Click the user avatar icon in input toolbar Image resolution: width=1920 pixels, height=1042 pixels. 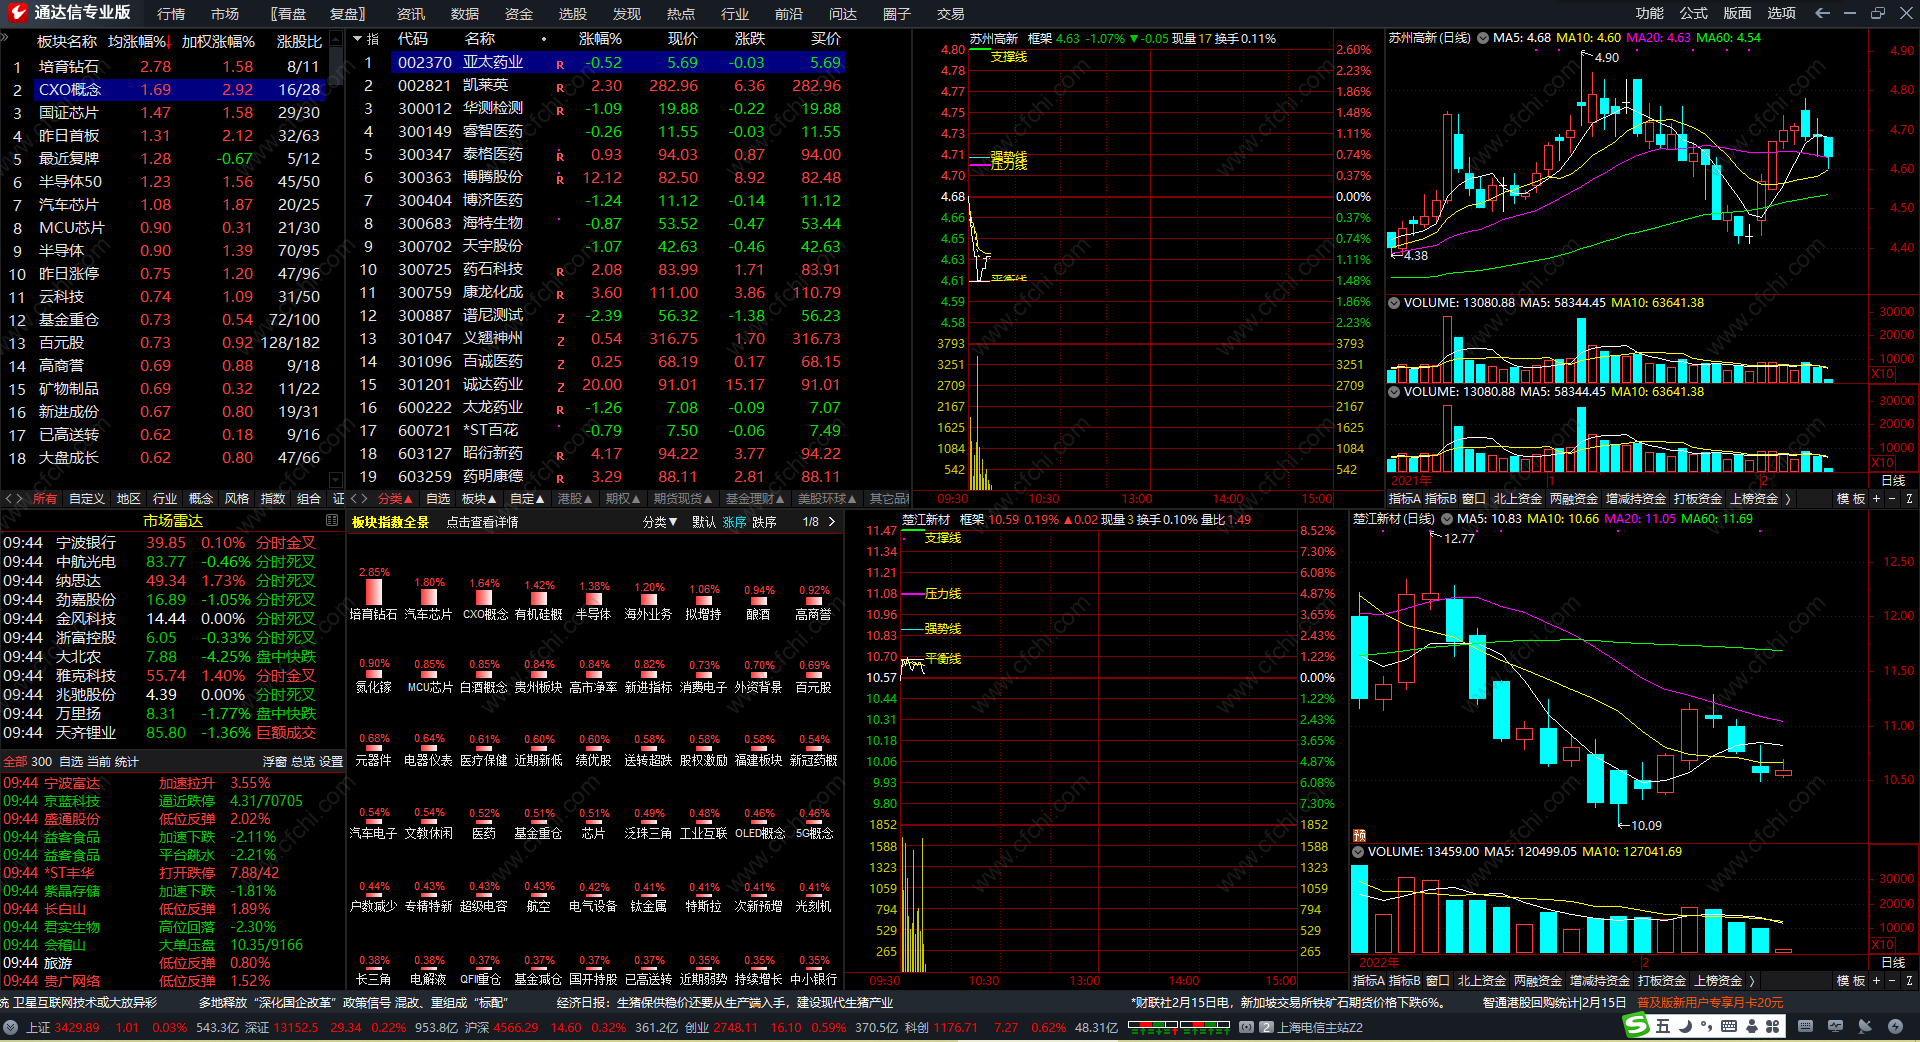(x=1752, y=1026)
